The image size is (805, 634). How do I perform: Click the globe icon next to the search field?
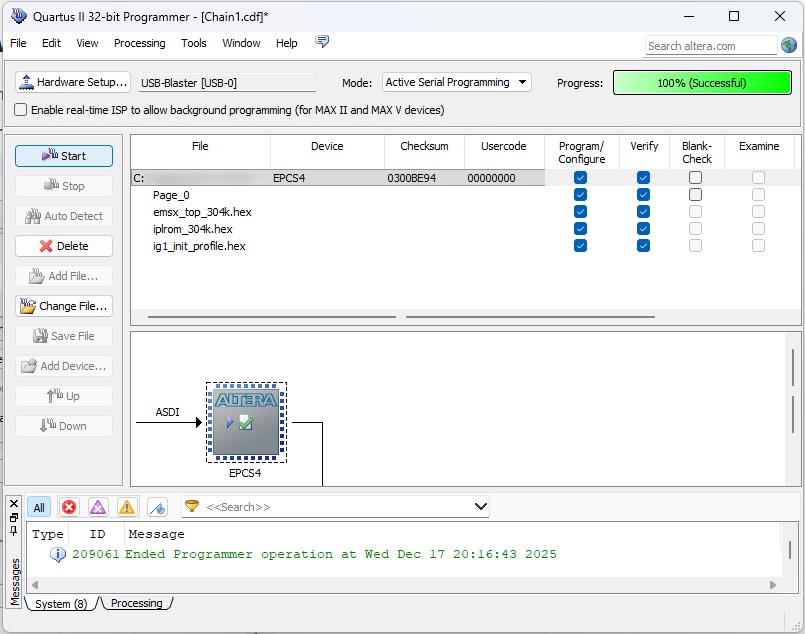pos(791,45)
